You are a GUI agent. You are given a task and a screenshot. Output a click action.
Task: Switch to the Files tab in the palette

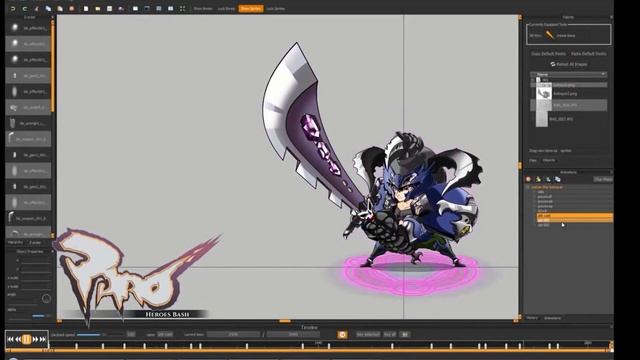tap(533, 160)
